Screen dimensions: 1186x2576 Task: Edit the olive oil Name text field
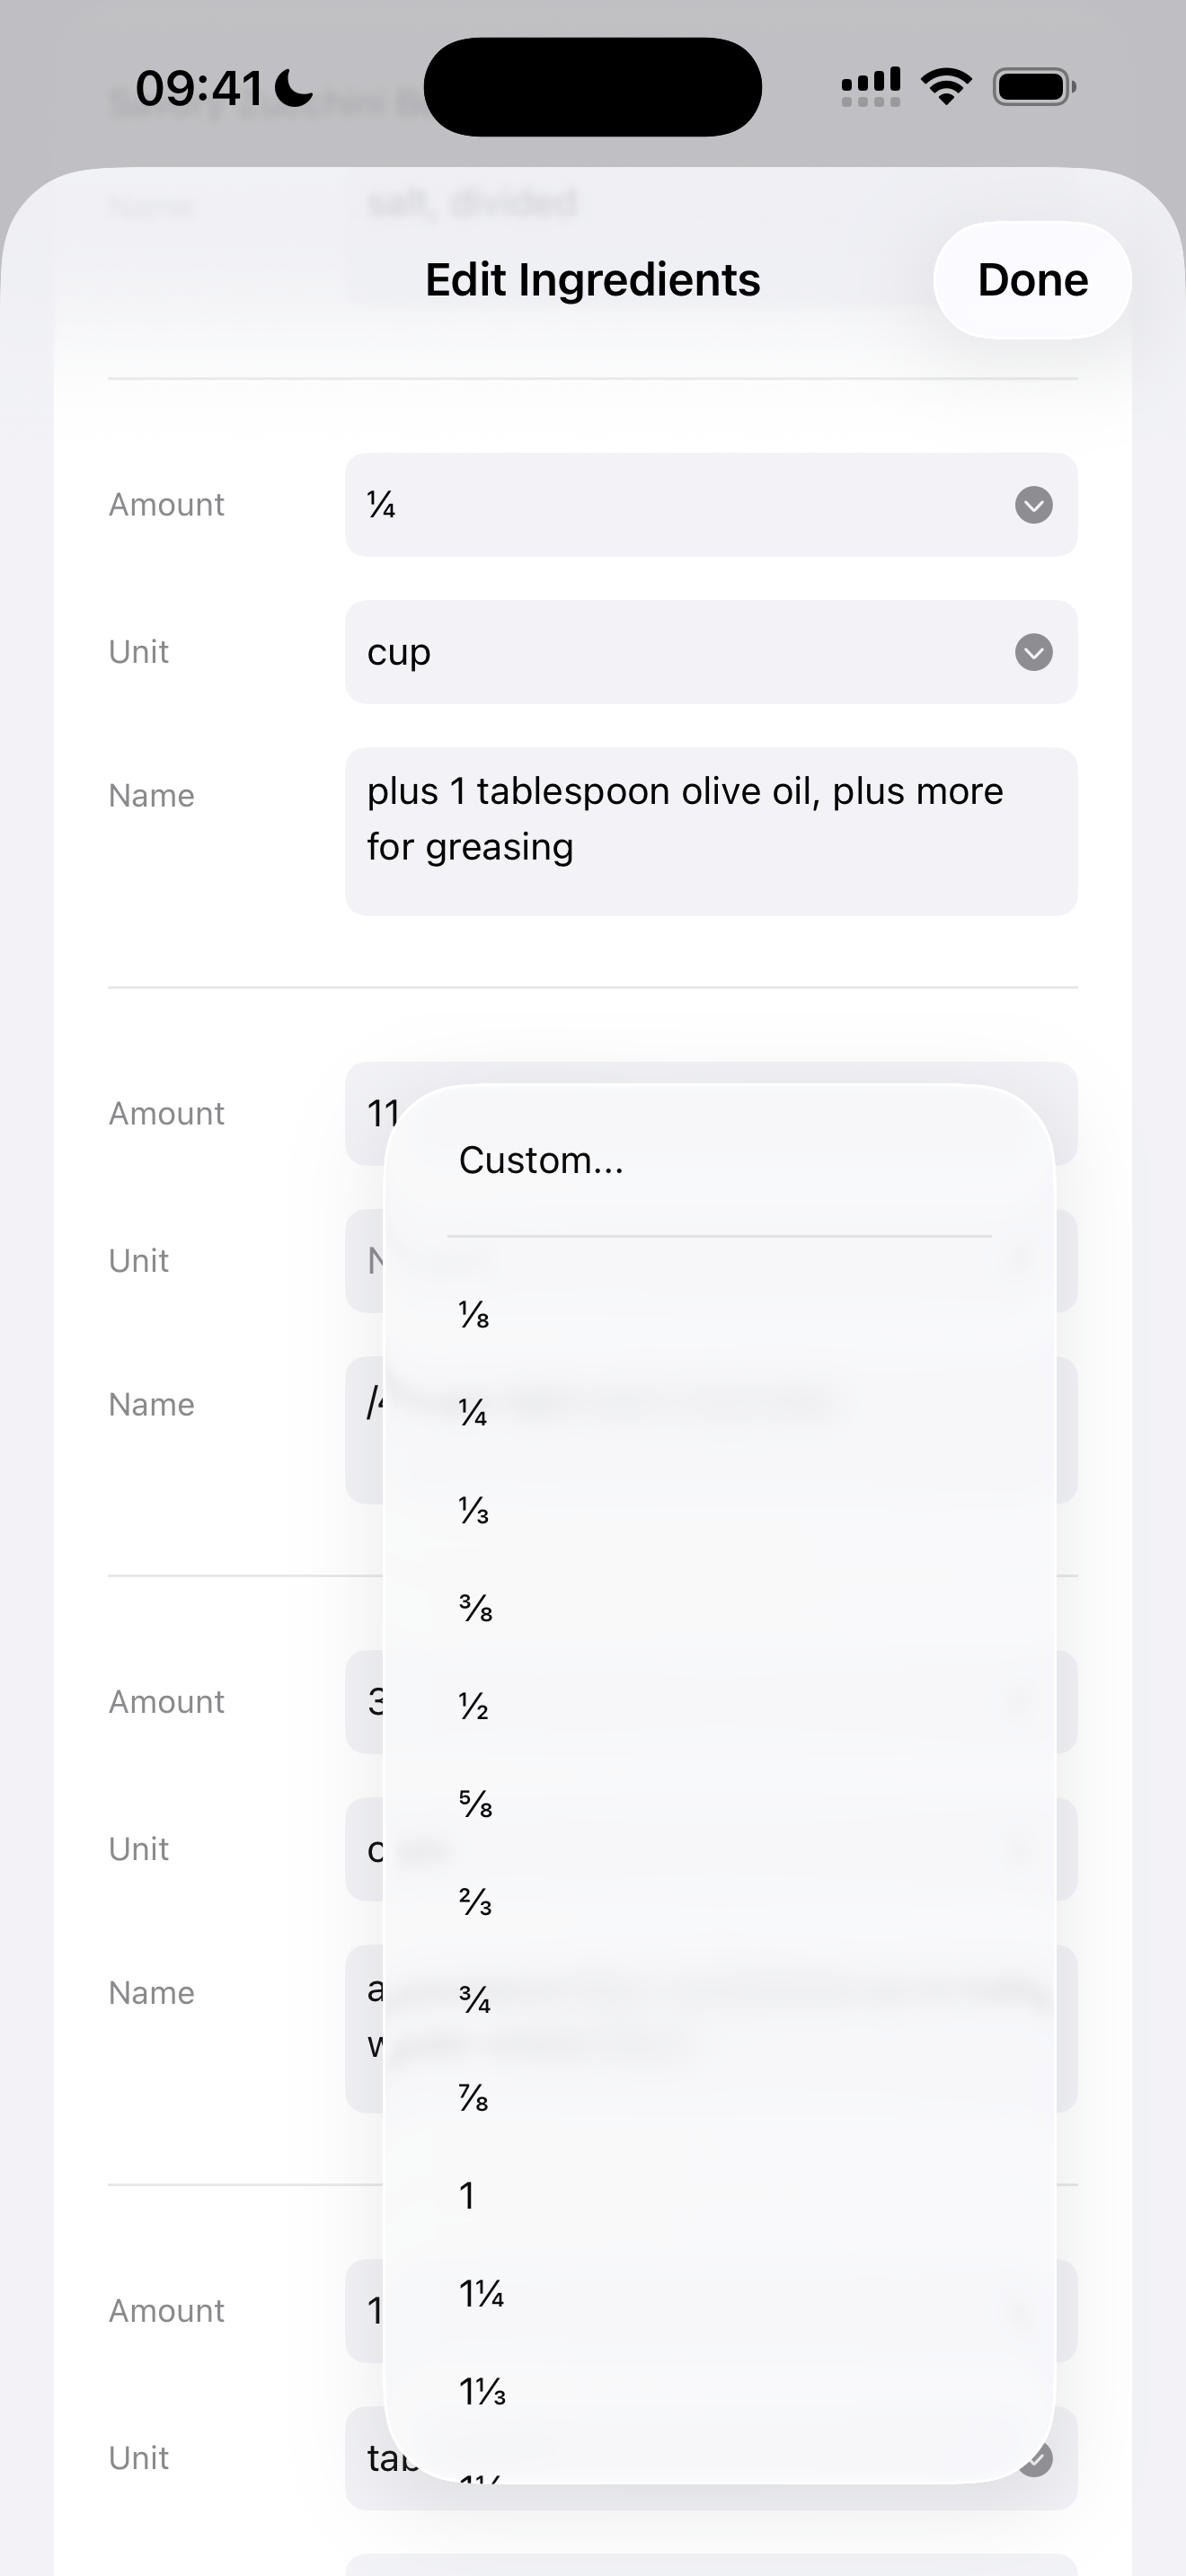pos(710,830)
